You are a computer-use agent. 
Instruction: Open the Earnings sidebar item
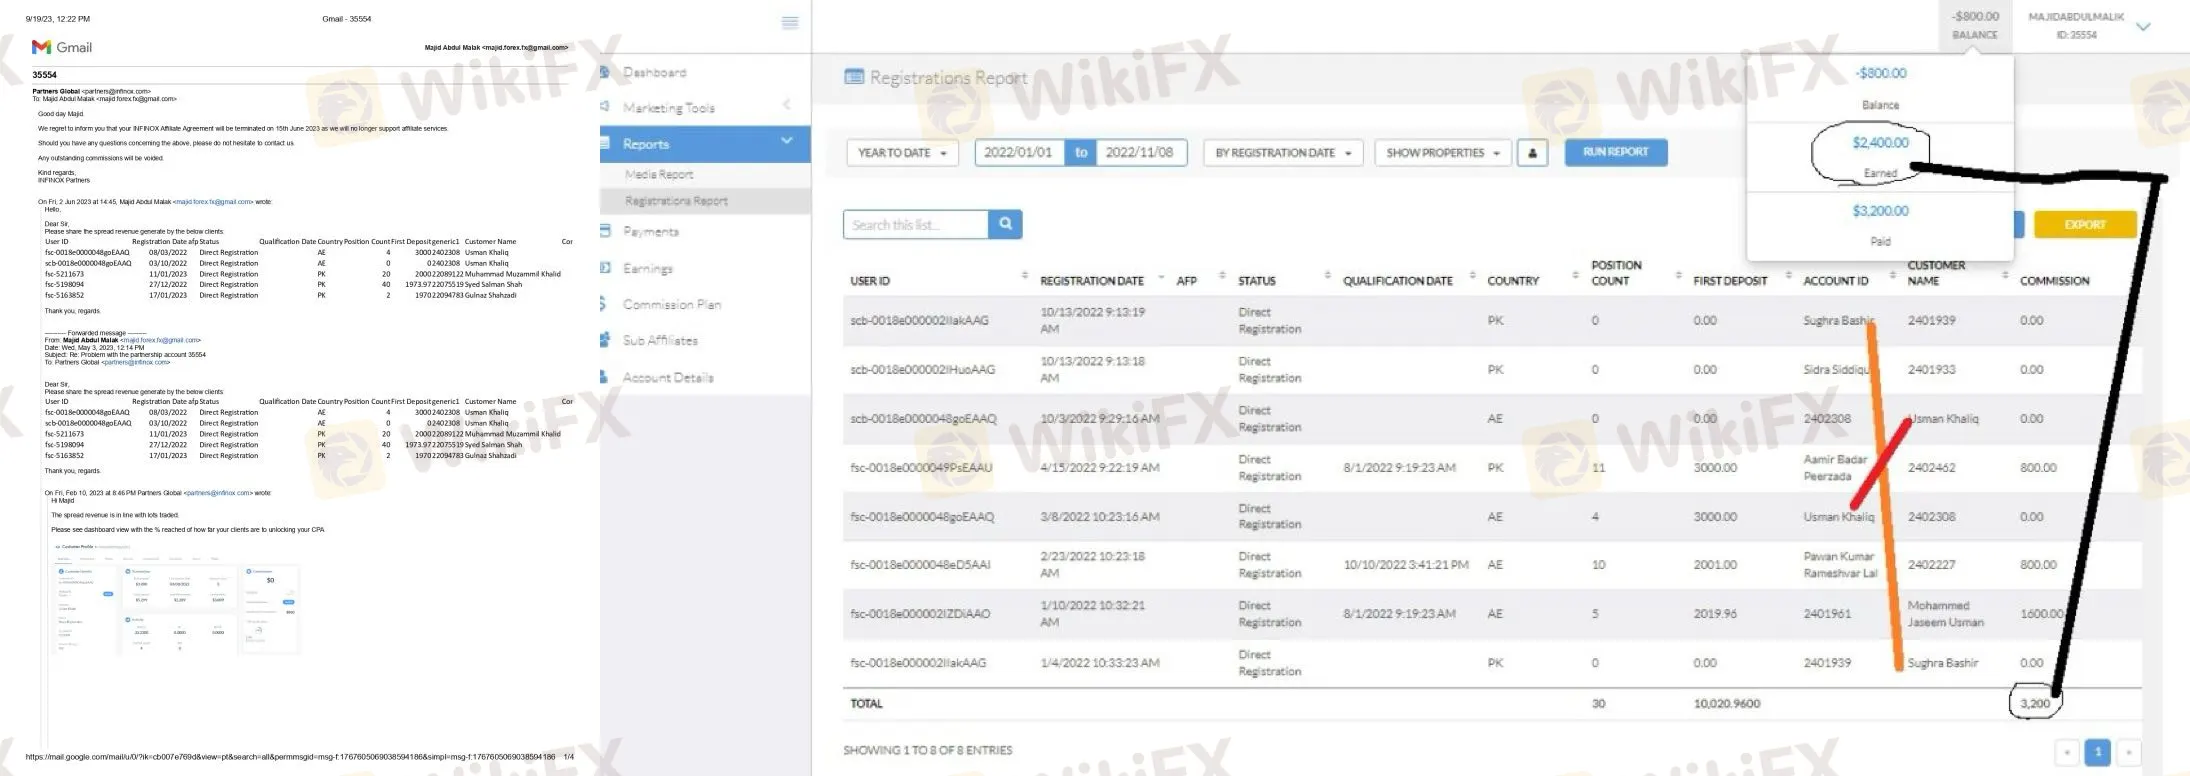[x=647, y=268]
